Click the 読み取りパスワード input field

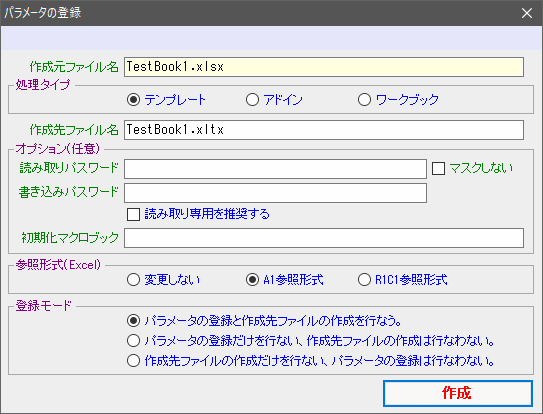(x=275, y=169)
